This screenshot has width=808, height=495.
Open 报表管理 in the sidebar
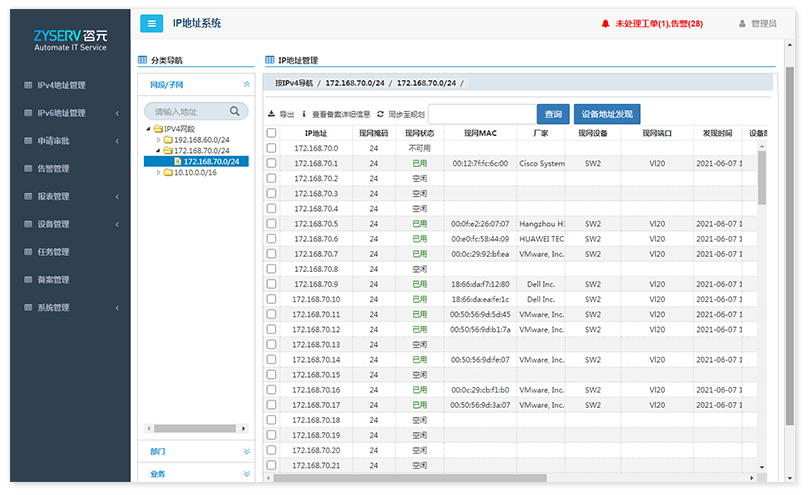click(53, 197)
